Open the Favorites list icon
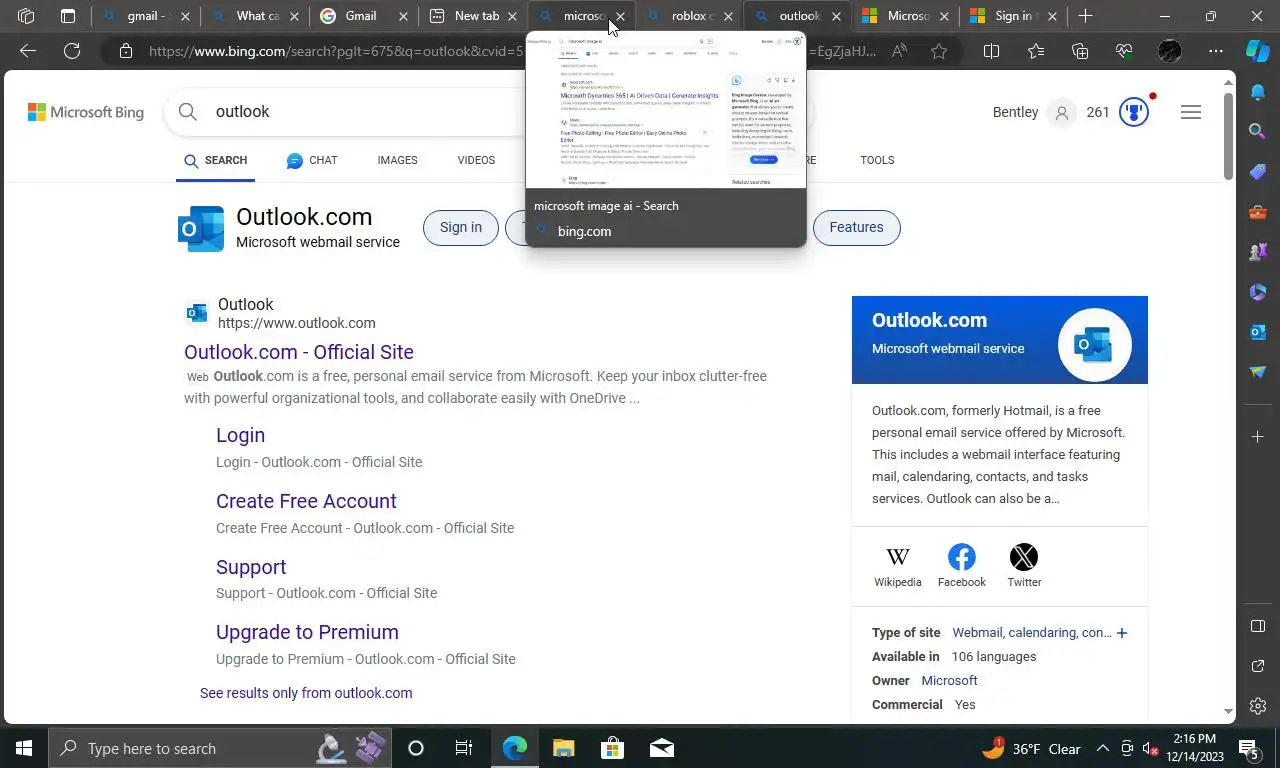 [x=1035, y=51]
